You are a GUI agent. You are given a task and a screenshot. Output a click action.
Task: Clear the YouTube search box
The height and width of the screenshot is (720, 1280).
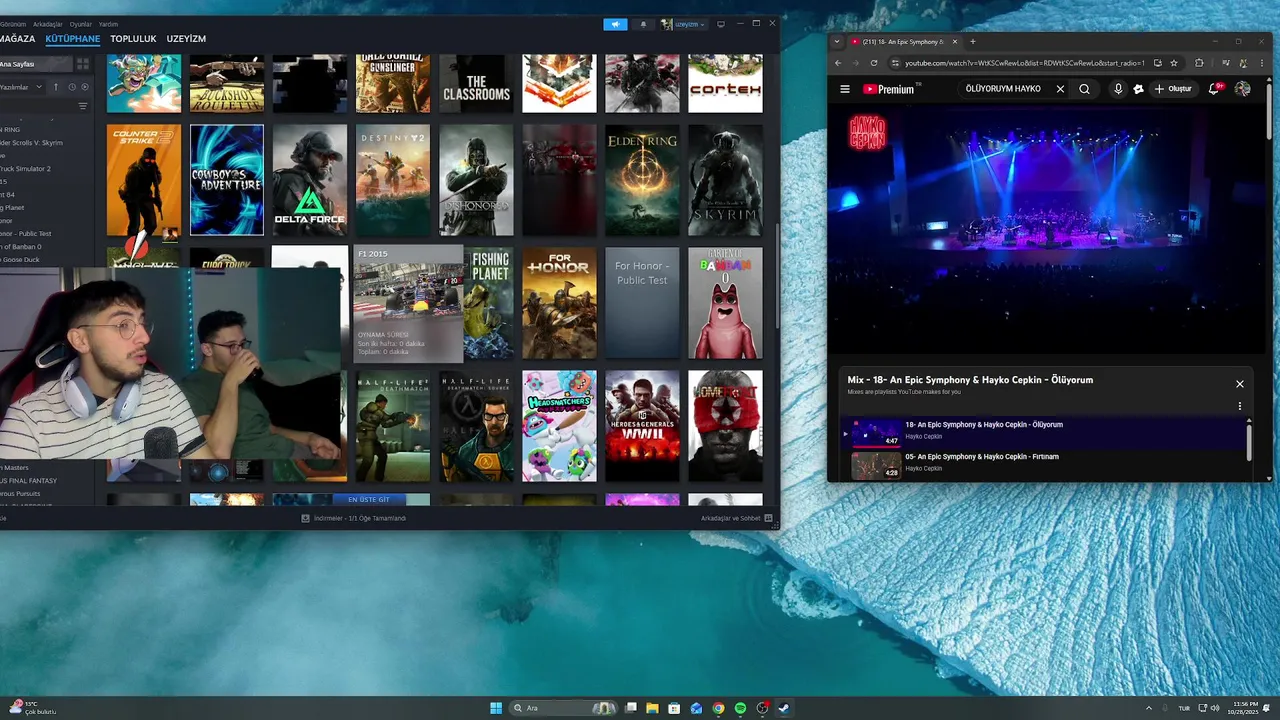[x=1060, y=89]
